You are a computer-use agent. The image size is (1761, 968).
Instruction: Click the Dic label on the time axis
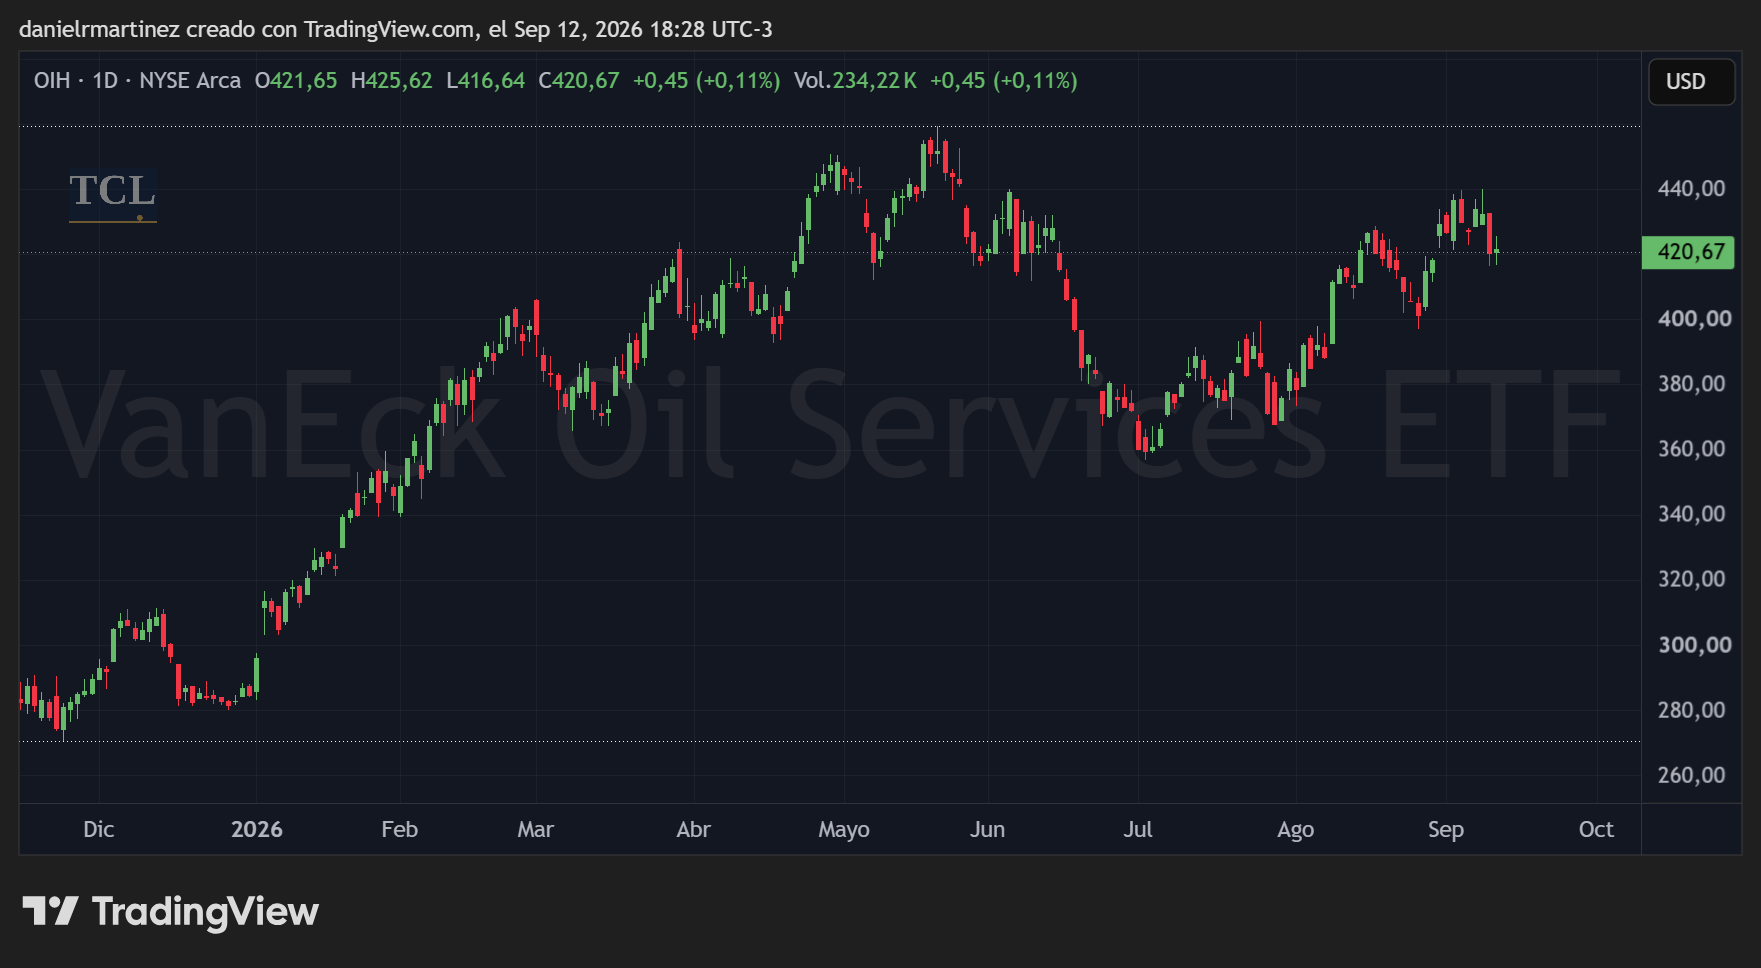coord(99,829)
